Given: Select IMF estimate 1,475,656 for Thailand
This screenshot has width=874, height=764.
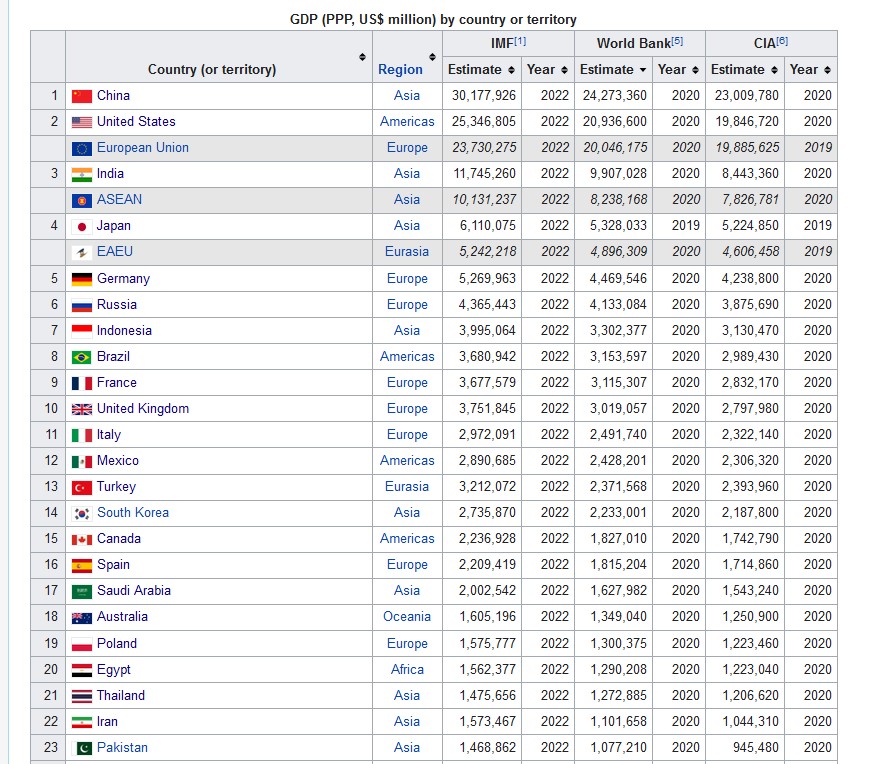Looking at the screenshot, I should [x=488, y=695].
